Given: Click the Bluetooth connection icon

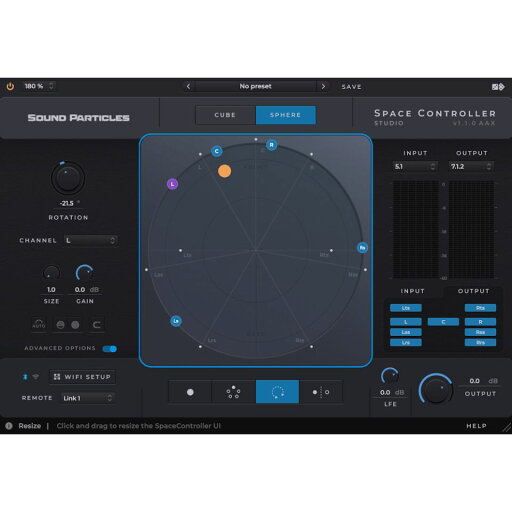Looking at the screenshot, I should 25,377.
